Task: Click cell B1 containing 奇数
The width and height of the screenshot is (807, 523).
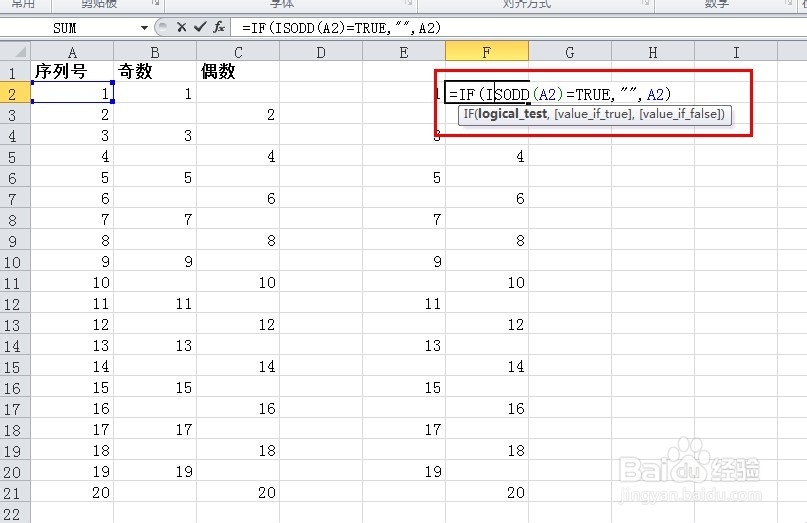Action: click(155, 72)
